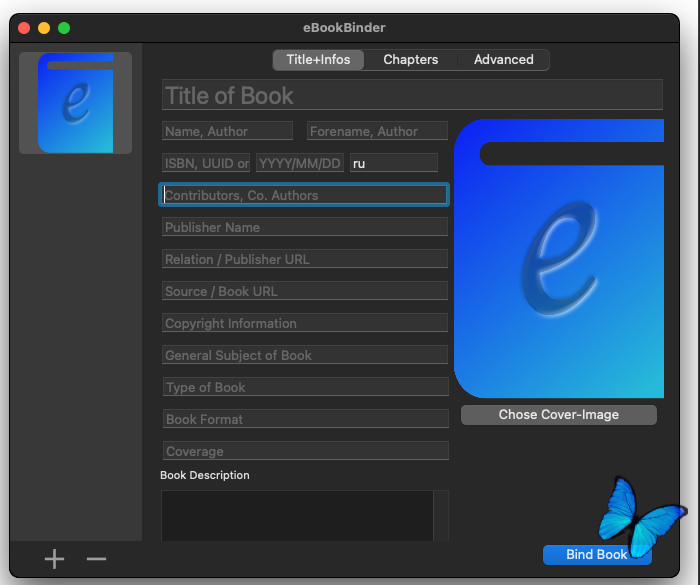
Task: Click the Type of Book field
Action: pyautogui.click(x=306, y=387)
